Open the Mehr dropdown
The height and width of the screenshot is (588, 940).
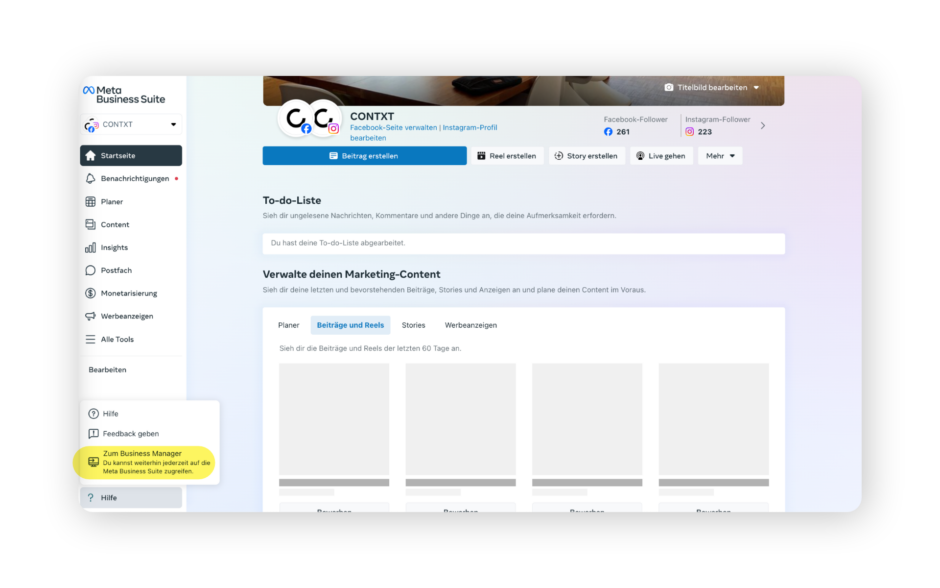pyautogui.click(x=720, y=156)
